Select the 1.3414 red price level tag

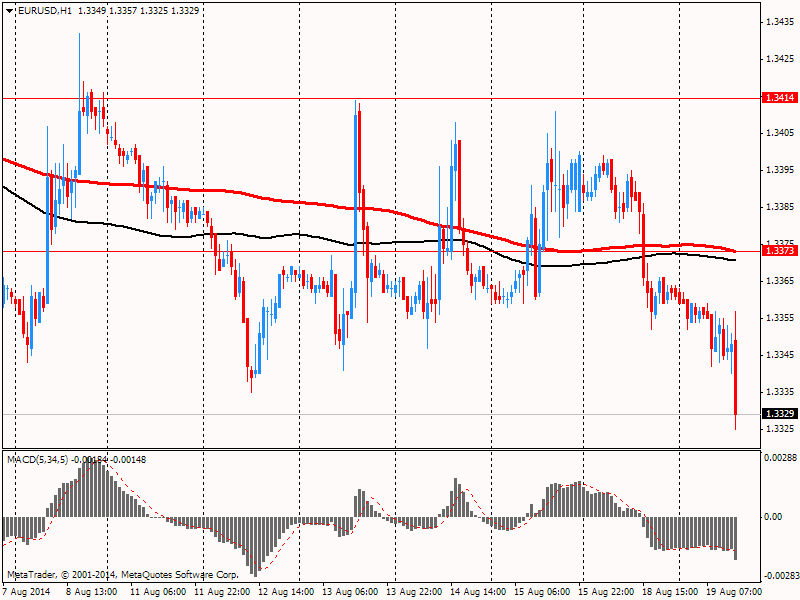[x=780, y=97]
